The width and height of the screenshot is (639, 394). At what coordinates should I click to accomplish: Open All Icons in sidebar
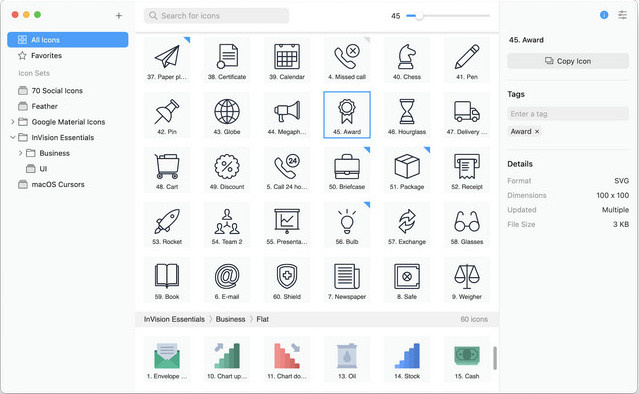[x=68, y=40]
